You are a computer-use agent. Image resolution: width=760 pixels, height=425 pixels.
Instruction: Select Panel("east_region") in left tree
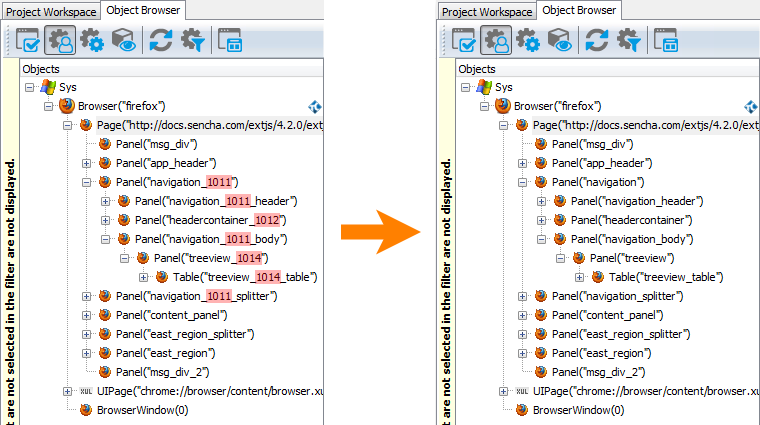pos(166,353)
